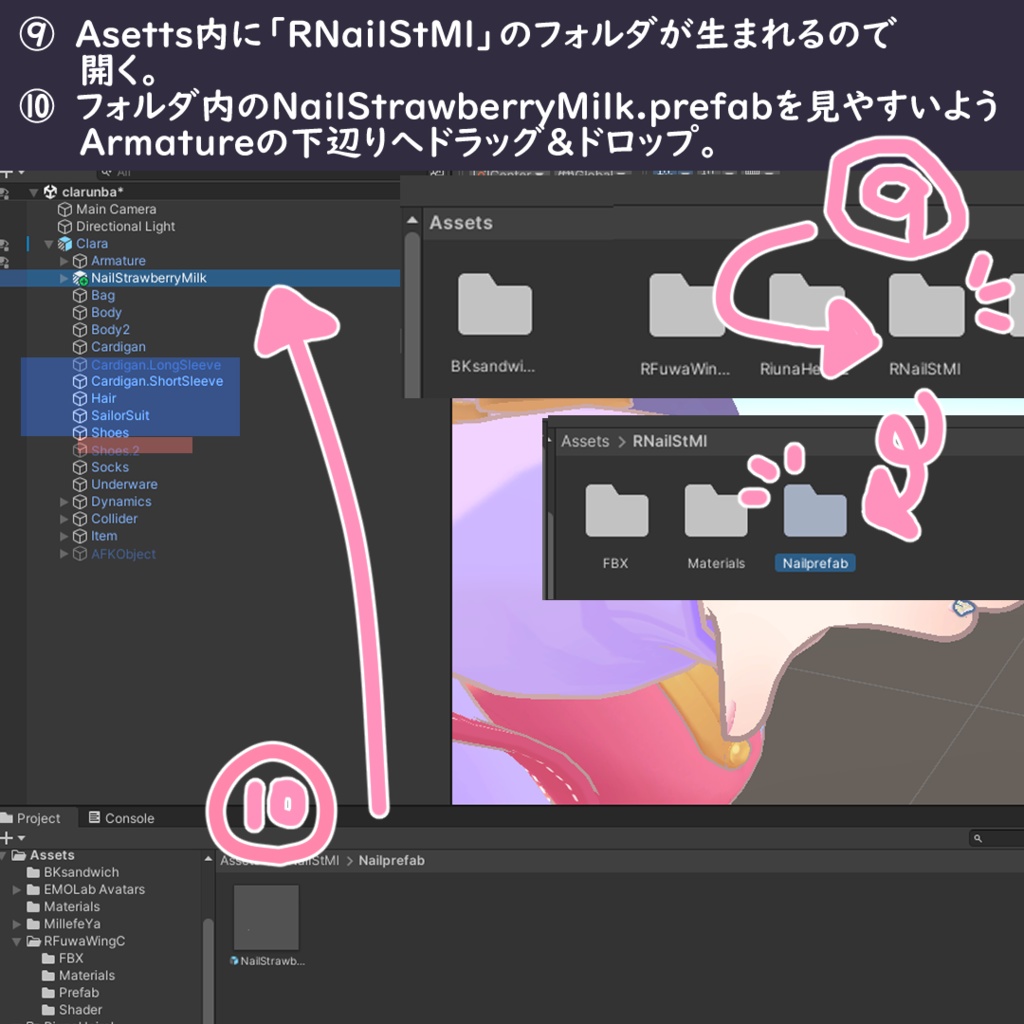The image size is (1024, 1024).
Task: Select Prefab folder under RFuwaWingC
Action: click(x=79, y=993)
